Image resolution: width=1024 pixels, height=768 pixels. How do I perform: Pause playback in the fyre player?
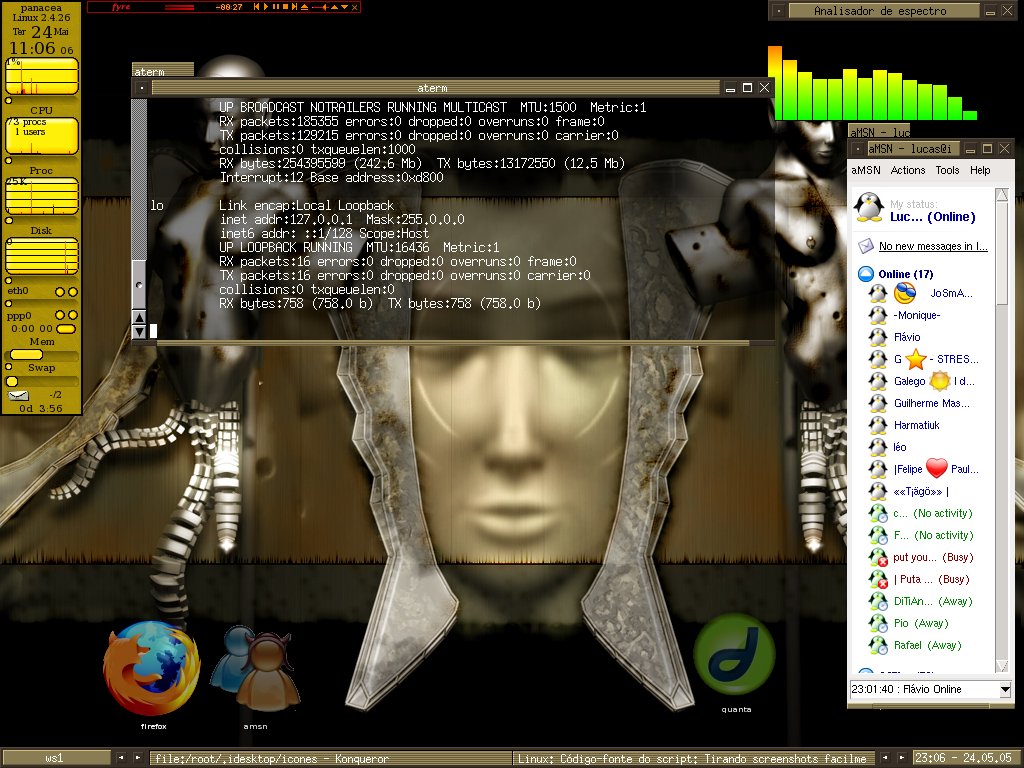pos(276,7)
